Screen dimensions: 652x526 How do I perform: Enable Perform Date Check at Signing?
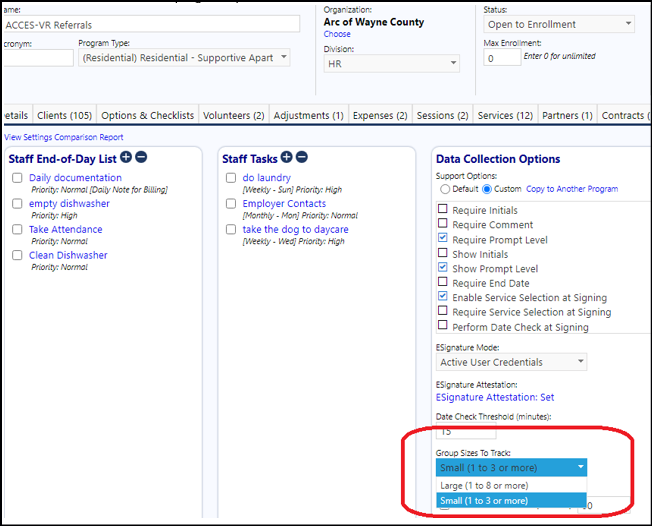443,325
